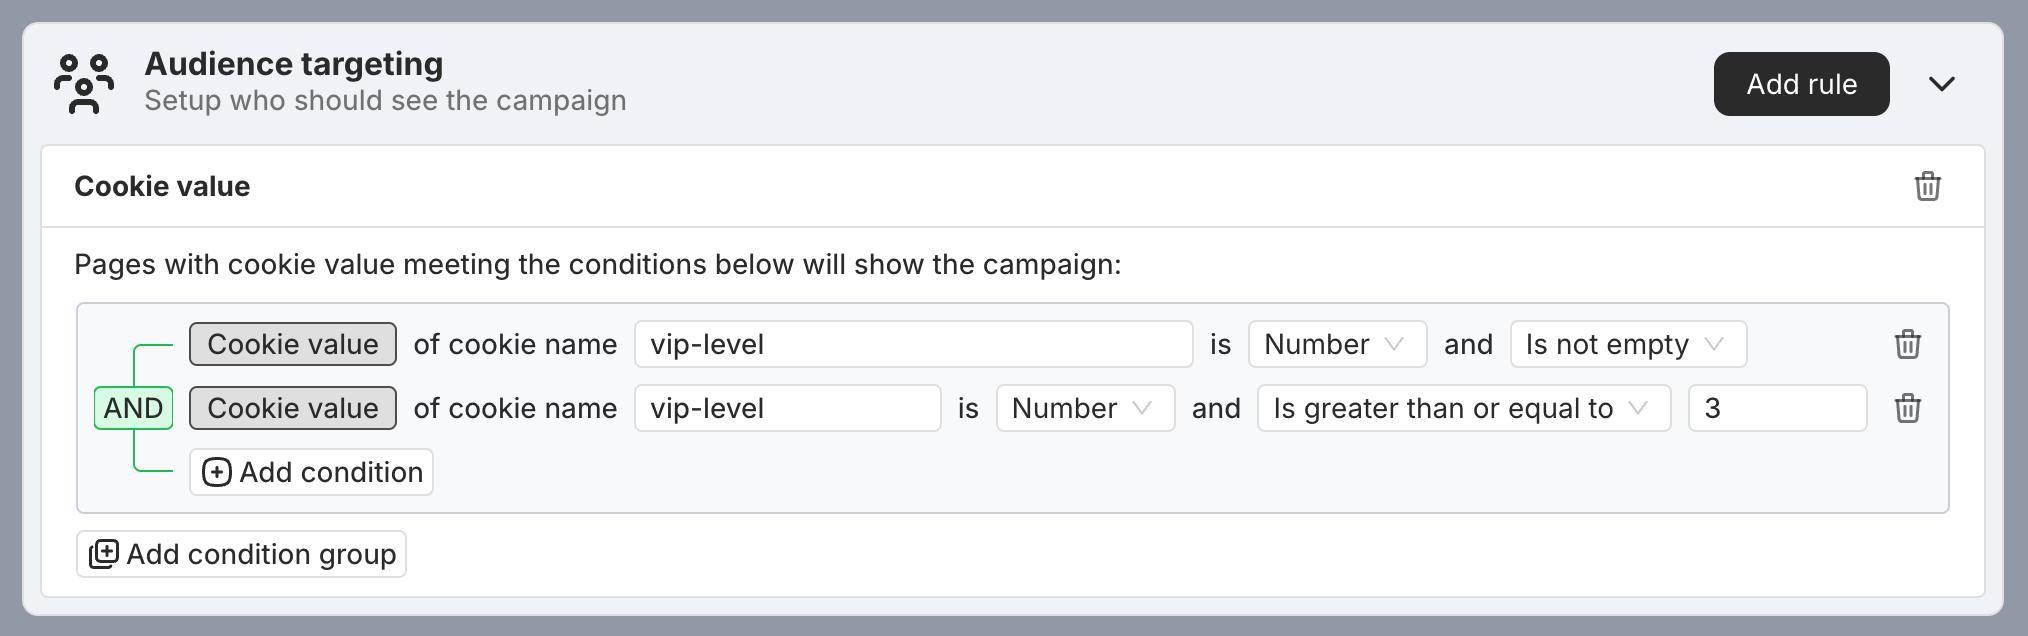Click the plus icon on Add condition
This screenshot has height=636, width=2028.
click(217, 471)
